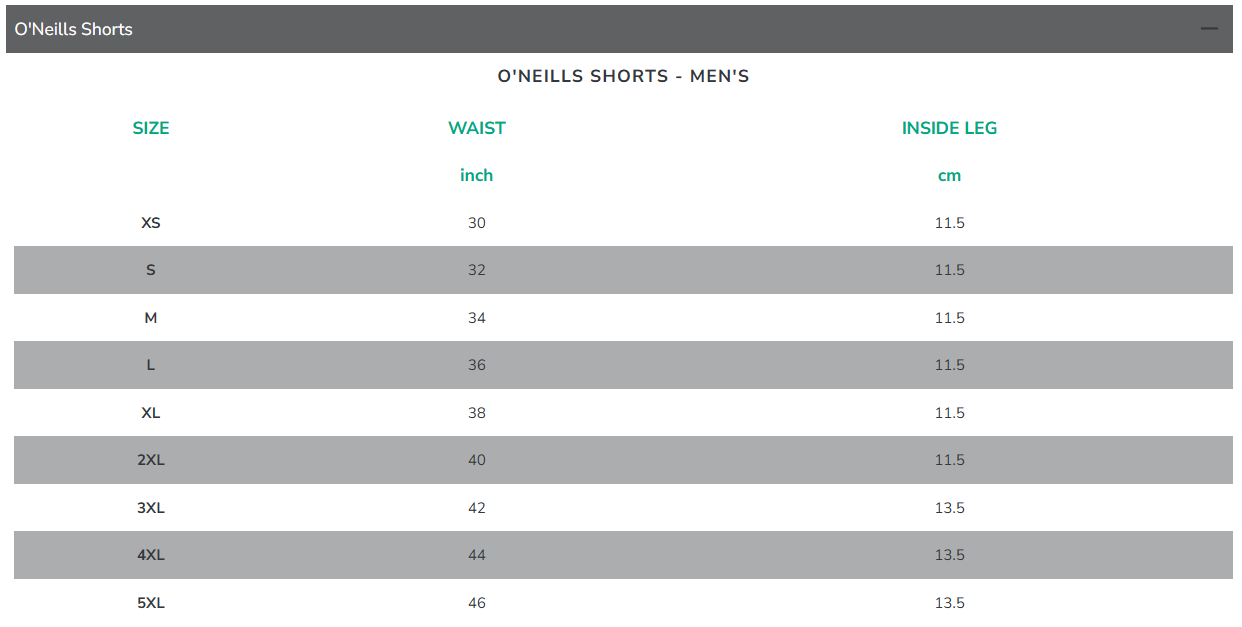Click inside leg 11.5 in XS row
This screenshot has width=1242, height=627.
point(949,223)
